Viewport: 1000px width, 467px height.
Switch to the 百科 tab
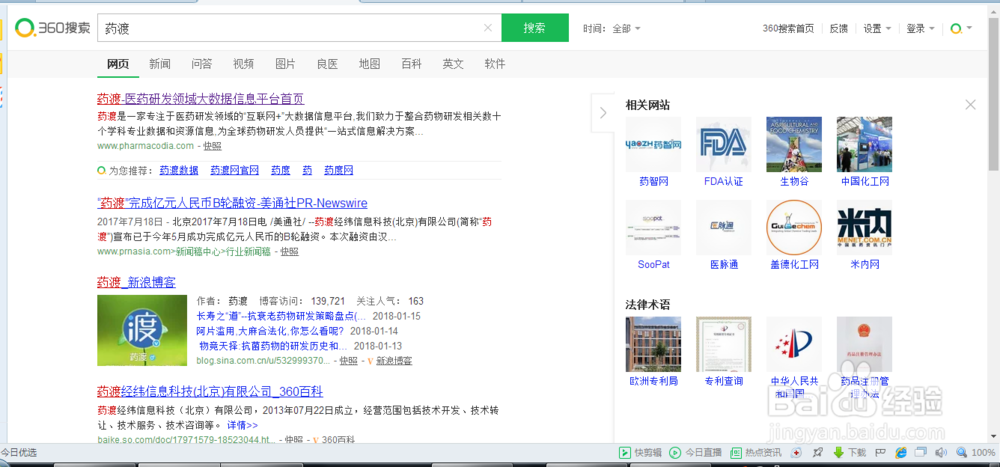[x=411, y=64]
